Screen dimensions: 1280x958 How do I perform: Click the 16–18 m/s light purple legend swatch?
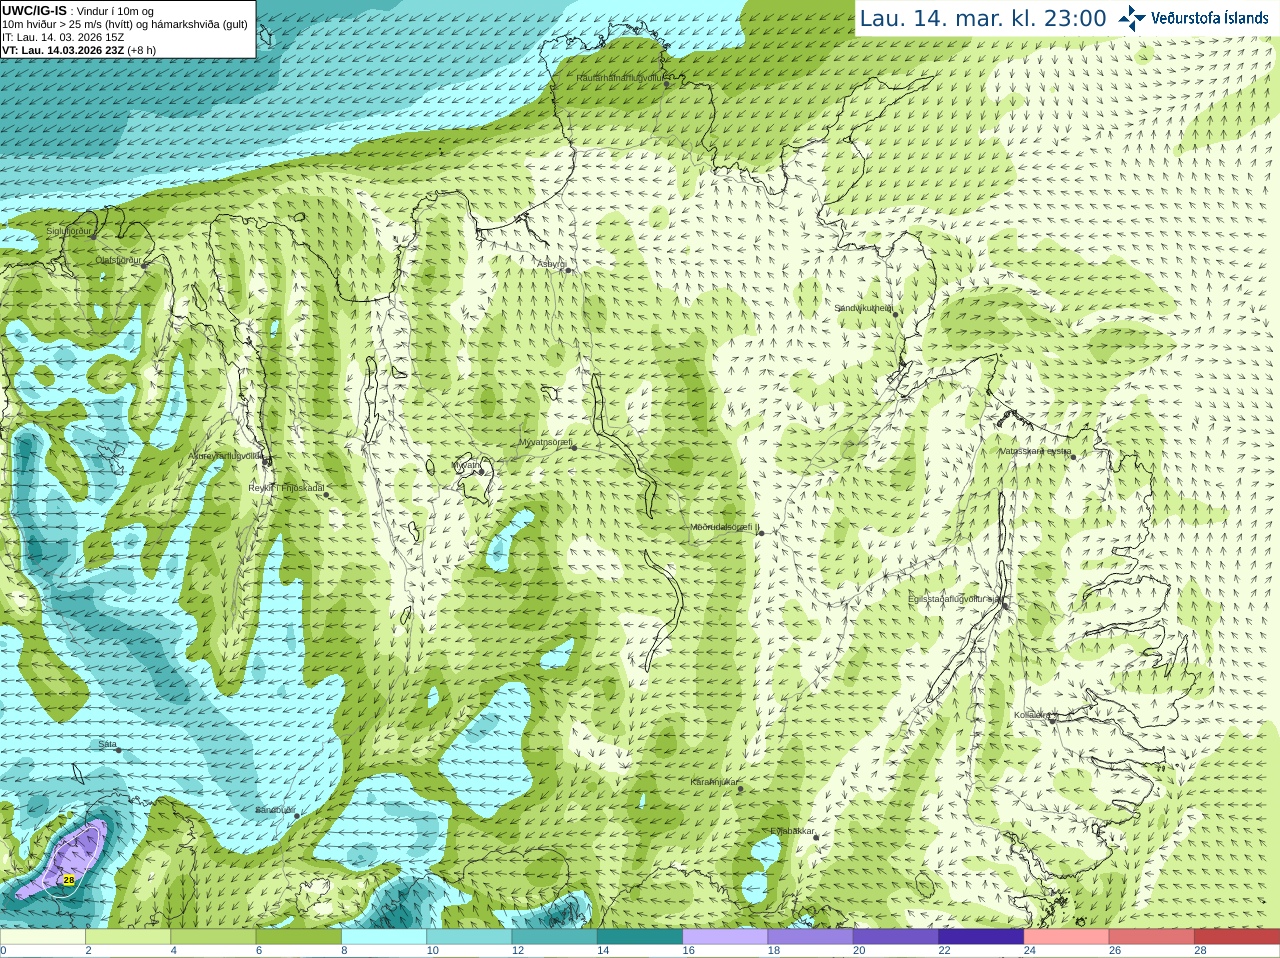(x=724, y=937)
